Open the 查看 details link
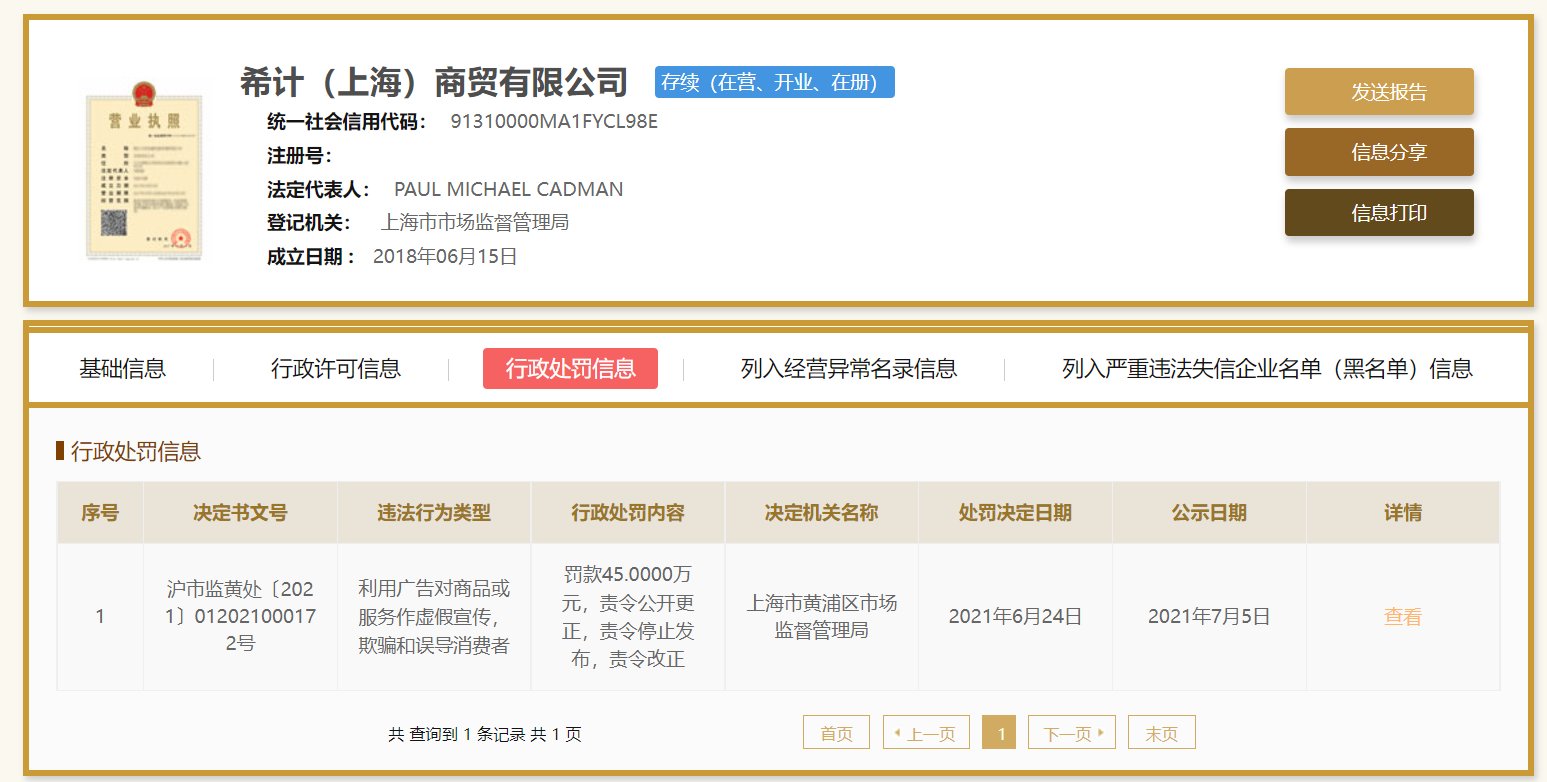 (x=1402, y=617)
